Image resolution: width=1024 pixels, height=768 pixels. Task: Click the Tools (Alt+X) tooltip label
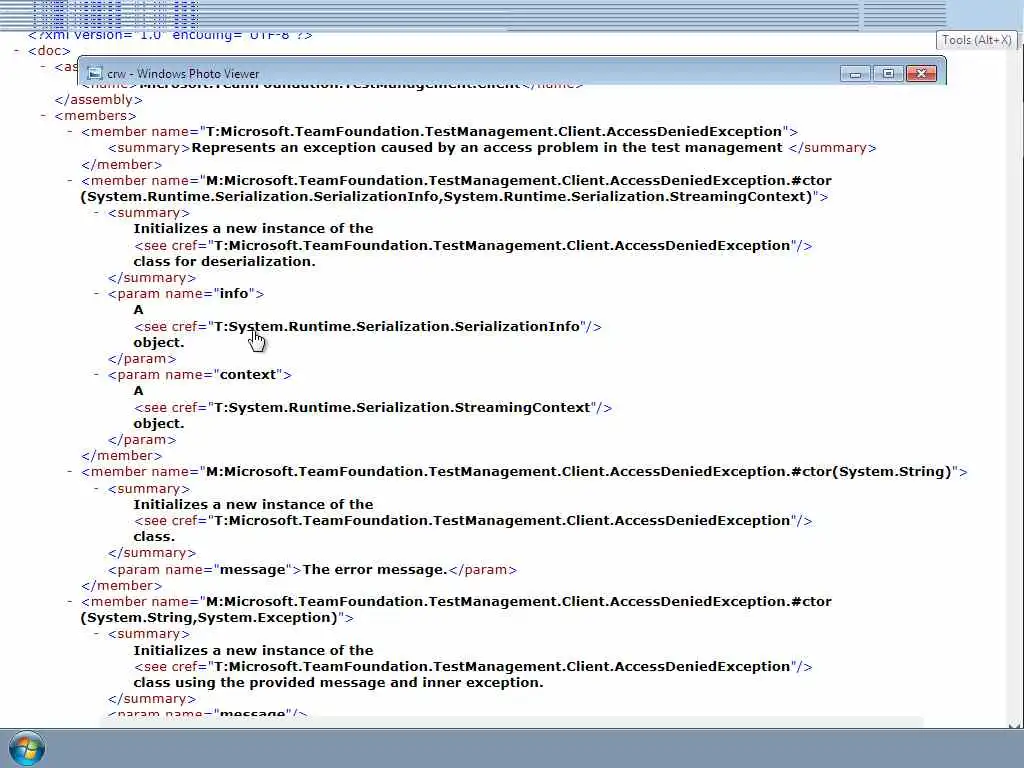pyautogui.click(x=976, y=40)
